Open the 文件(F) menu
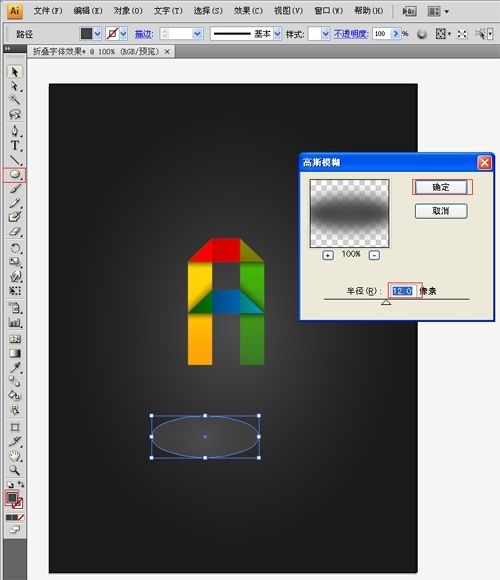The height and width of the screenshot is (580, 500). [x=48, y=11]
